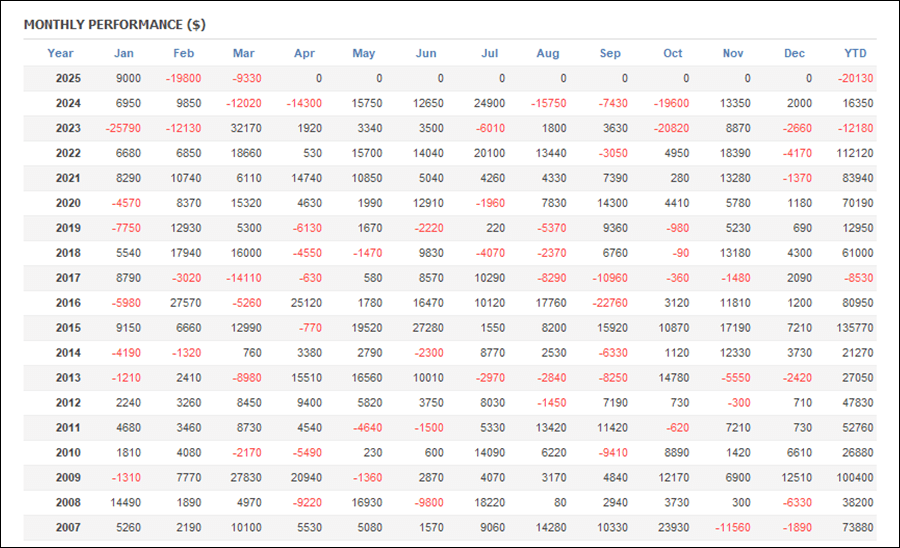The width and height of the screenshot is (900, 548).
Task: Select the 2018 year row label
Action: pyautogui.click(x=68, y=253)
